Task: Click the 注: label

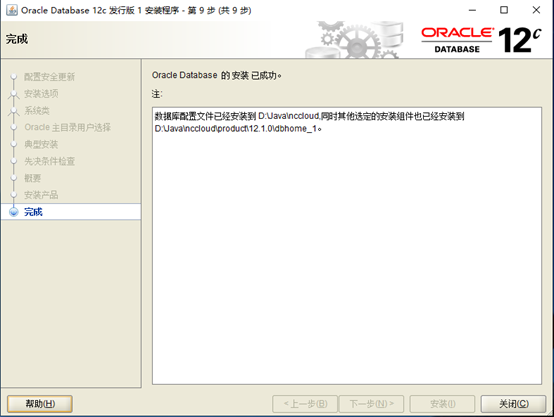Action: point(157,94)
